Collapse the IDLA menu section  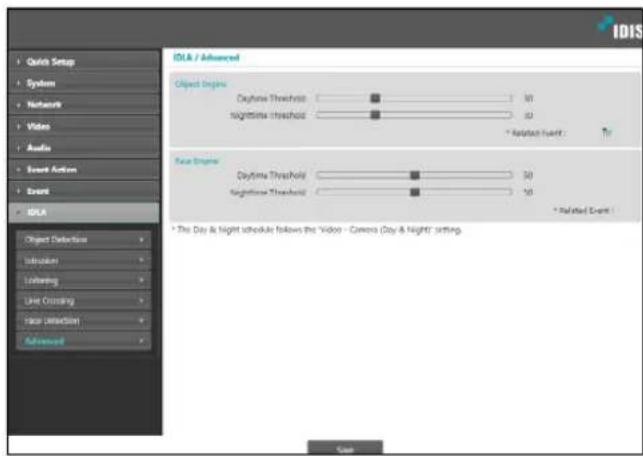point(84,212)
